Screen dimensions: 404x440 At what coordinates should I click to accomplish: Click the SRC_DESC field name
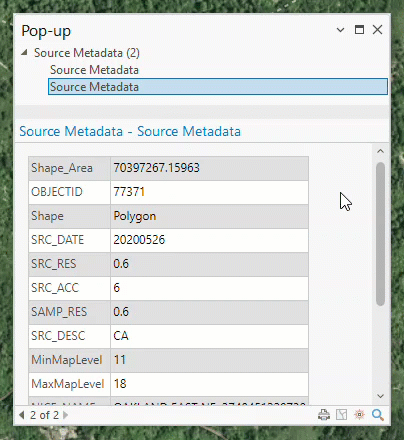[x=58, y=336]
